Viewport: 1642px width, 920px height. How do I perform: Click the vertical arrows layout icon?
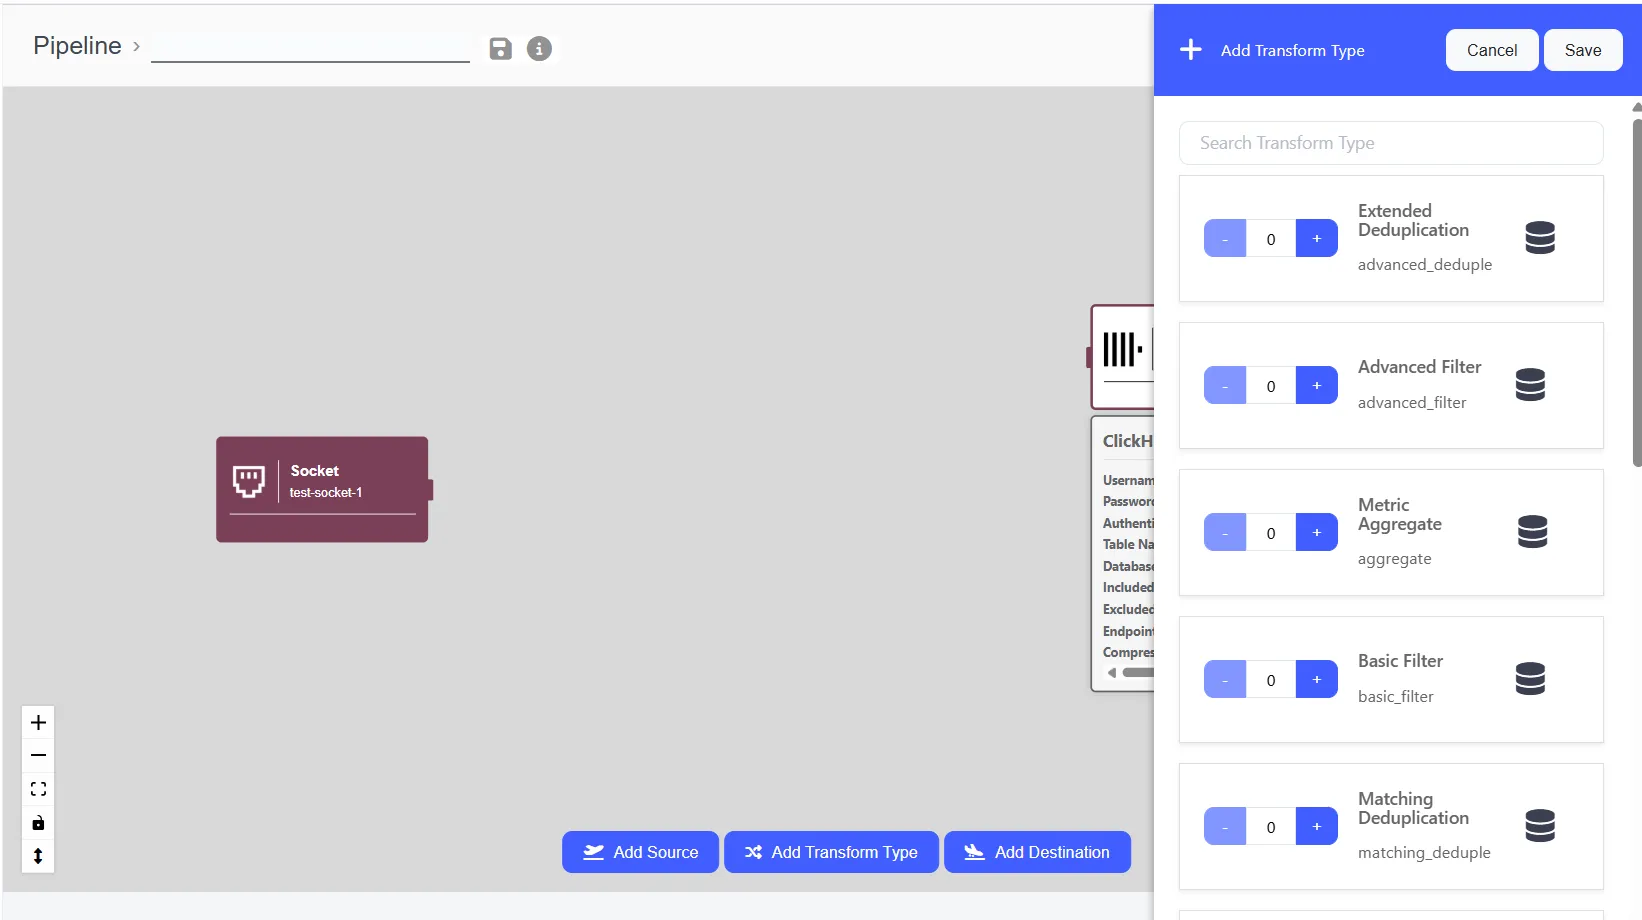[x=38, y=856]
